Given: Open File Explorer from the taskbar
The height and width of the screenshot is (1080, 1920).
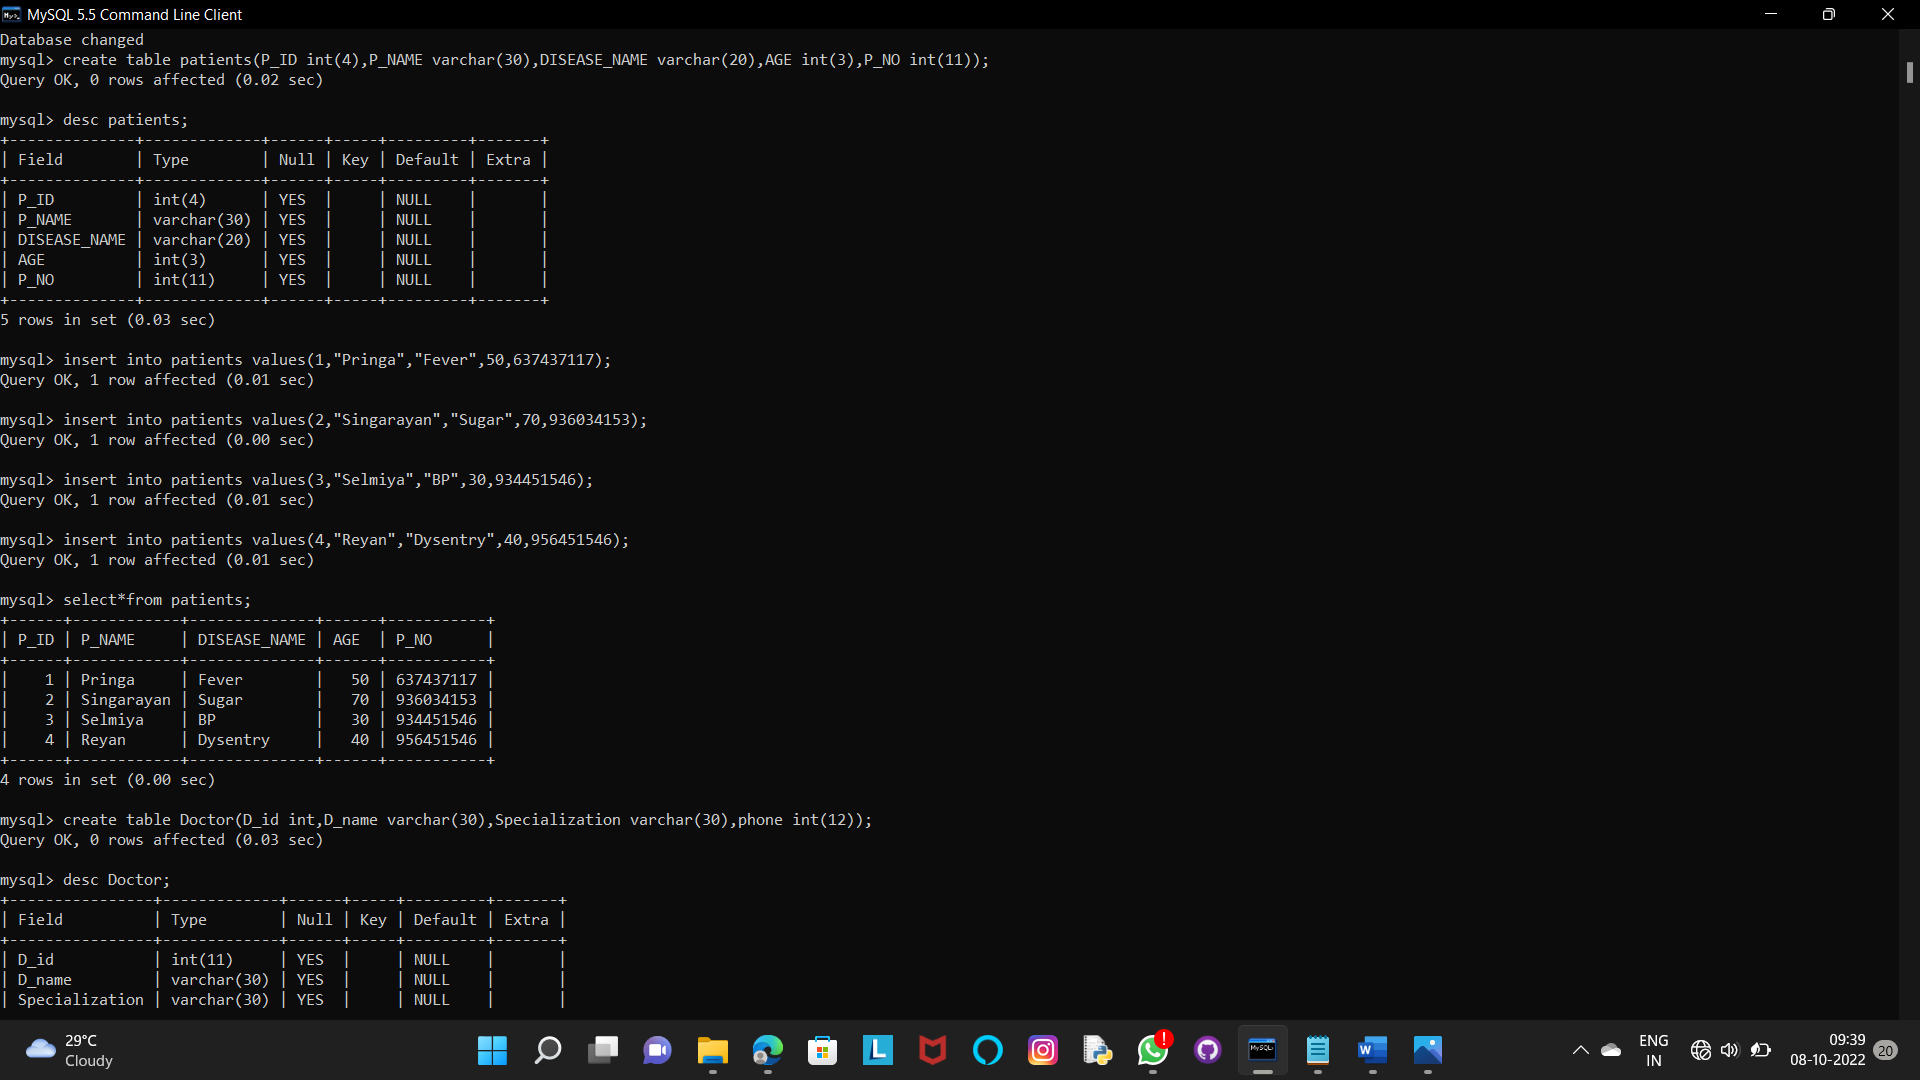Looking at the screenshot, I should point(712,1051).
